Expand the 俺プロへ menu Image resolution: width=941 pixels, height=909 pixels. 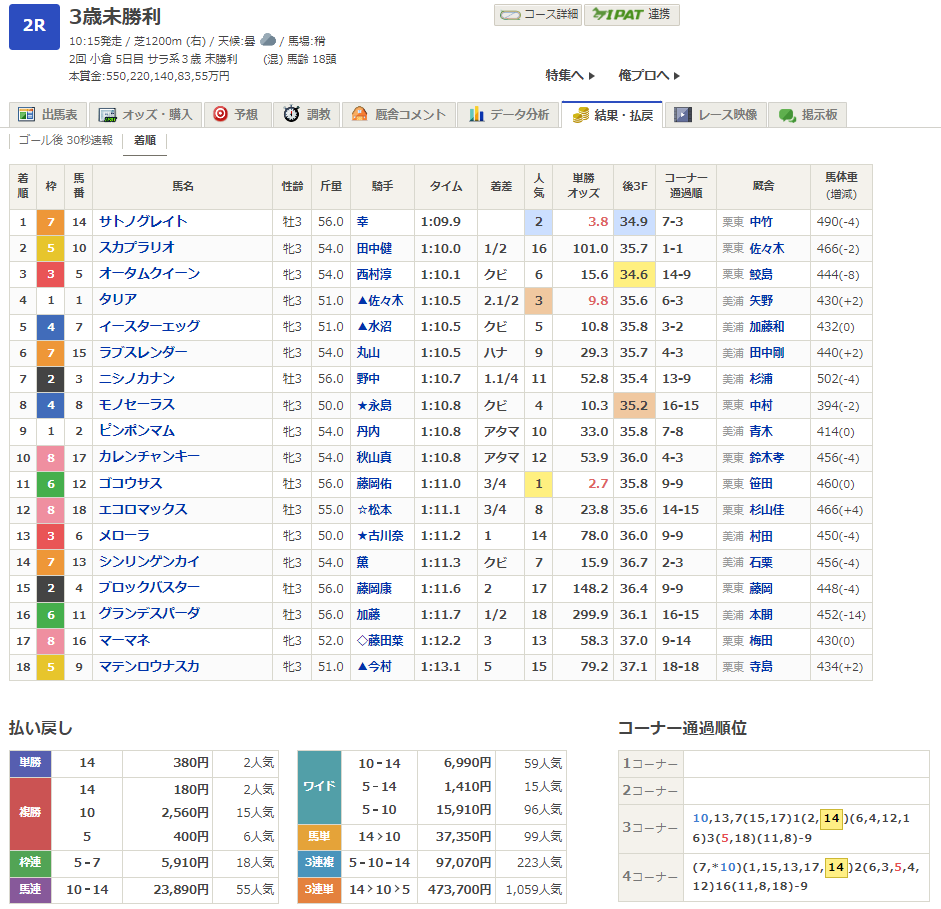point(649,75)
